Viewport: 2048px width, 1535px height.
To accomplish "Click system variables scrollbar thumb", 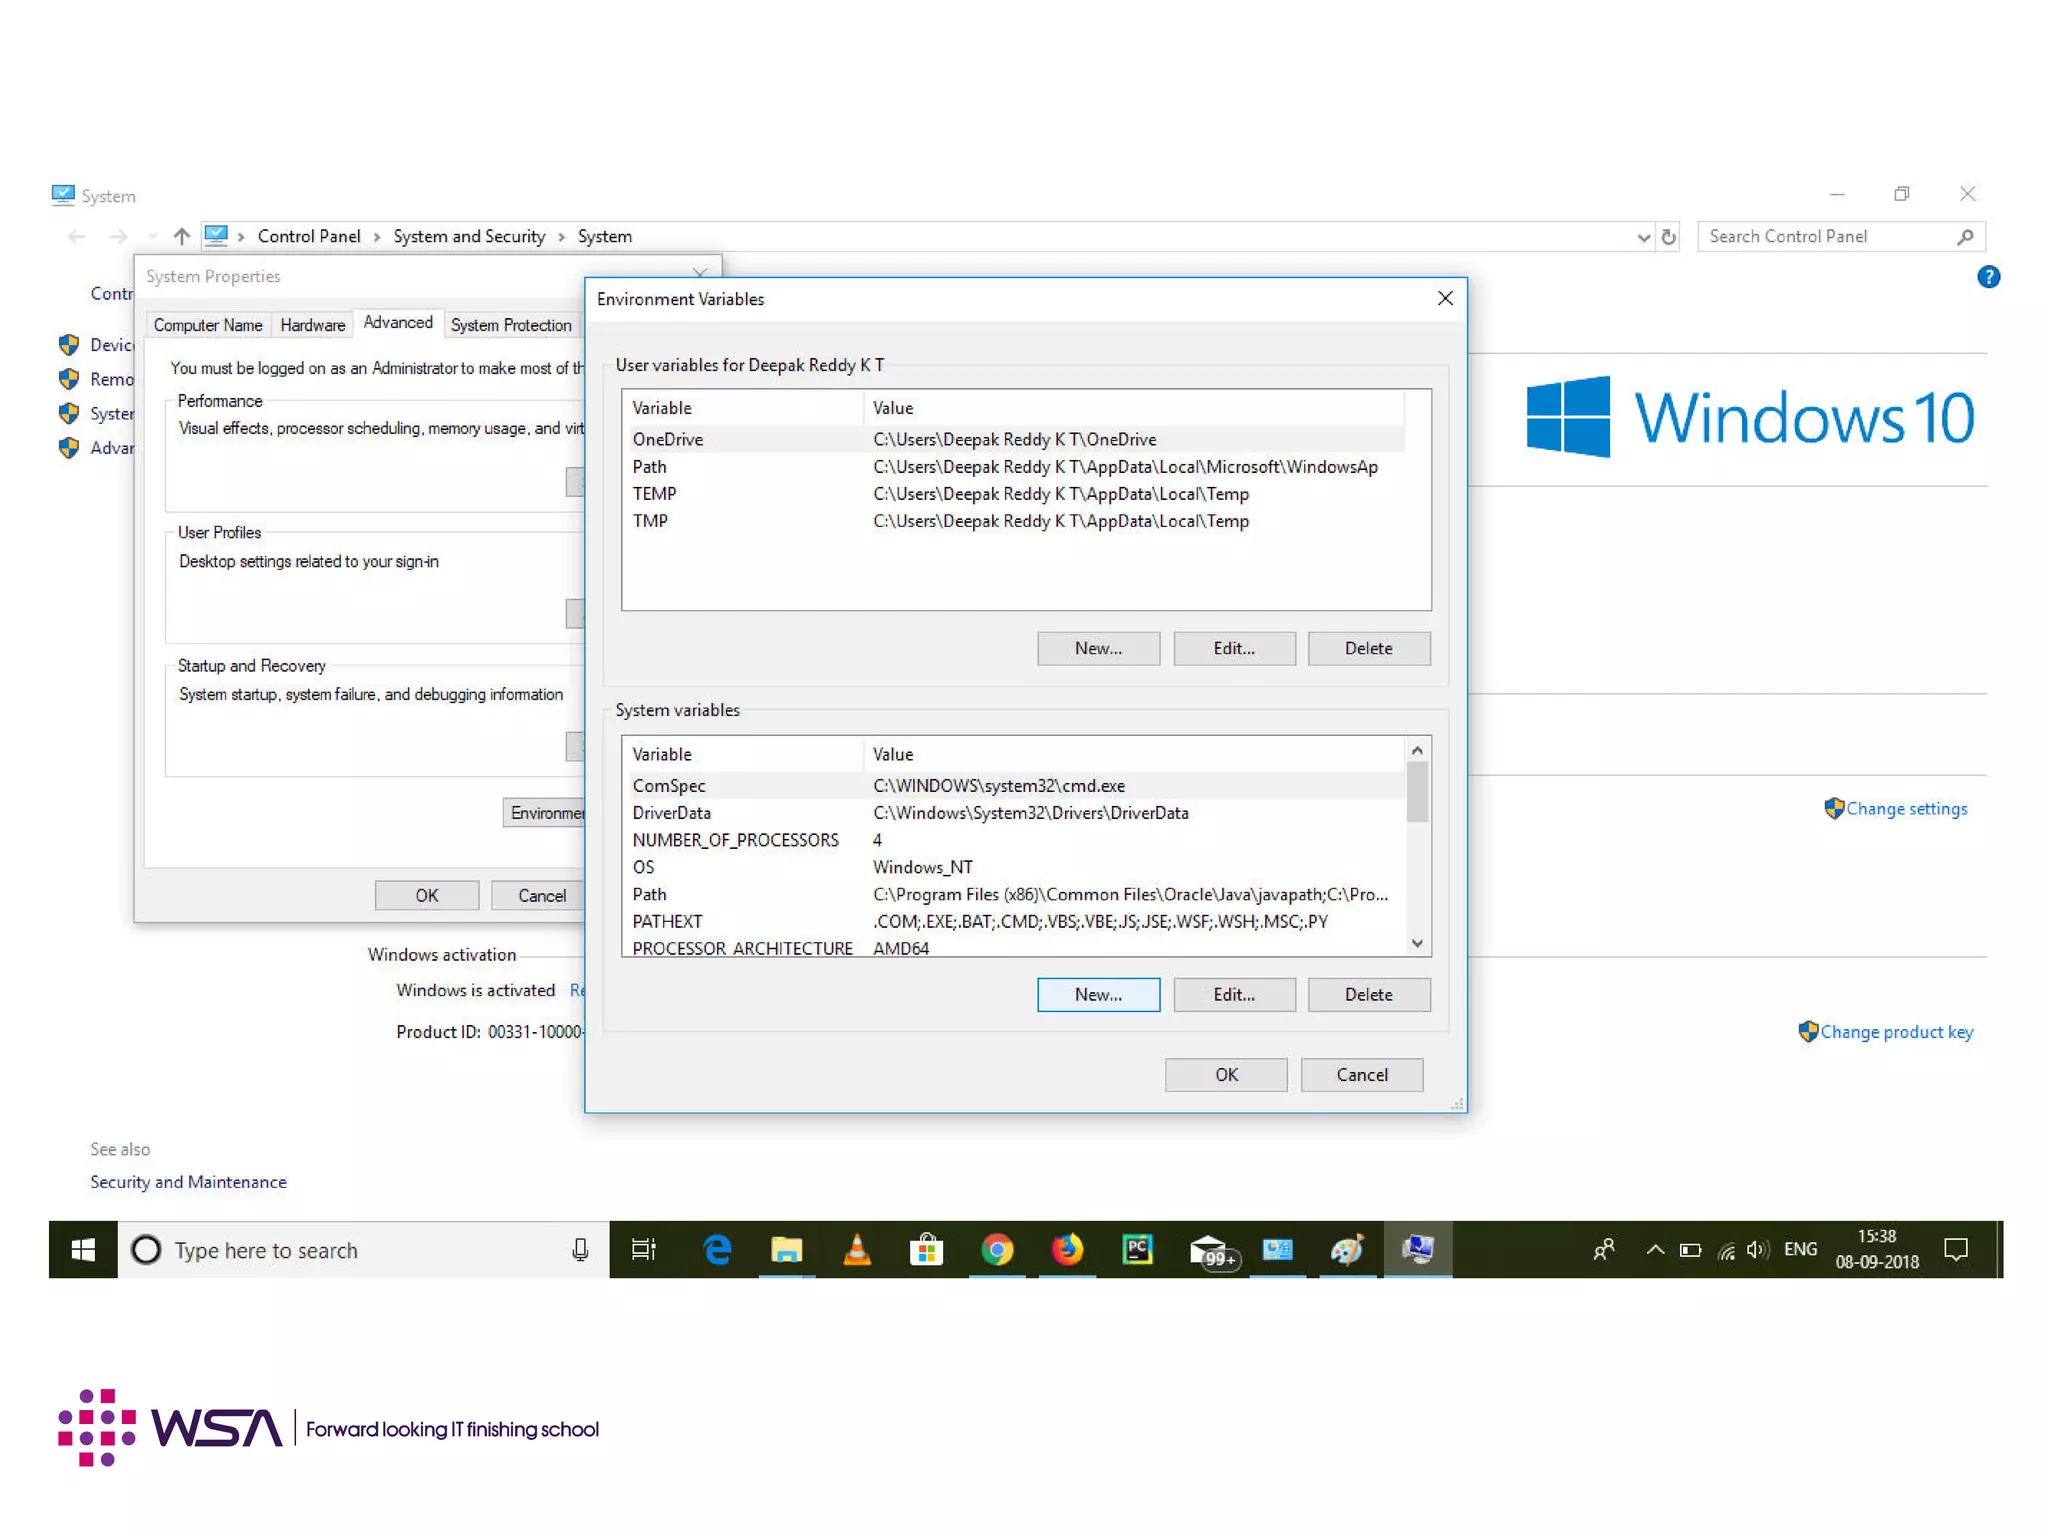I will [x=1417, y=792].
